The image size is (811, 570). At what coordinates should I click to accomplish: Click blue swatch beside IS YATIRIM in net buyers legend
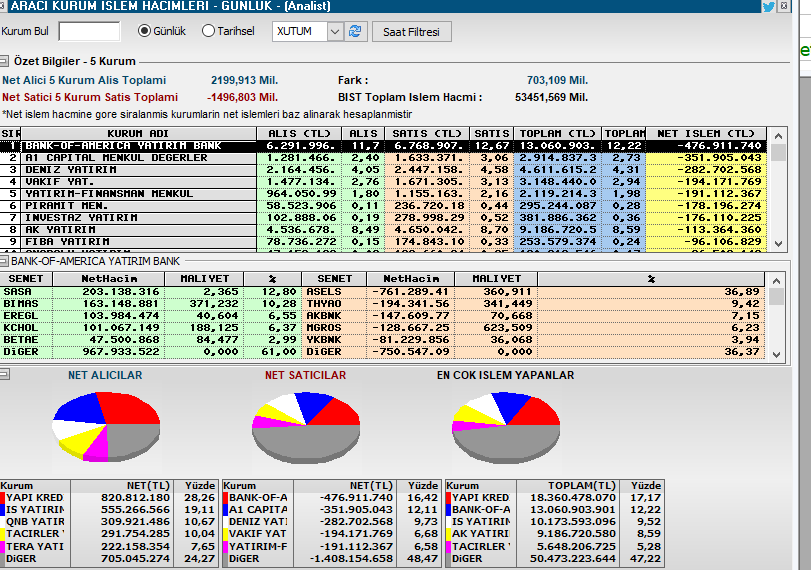point(3,509)
